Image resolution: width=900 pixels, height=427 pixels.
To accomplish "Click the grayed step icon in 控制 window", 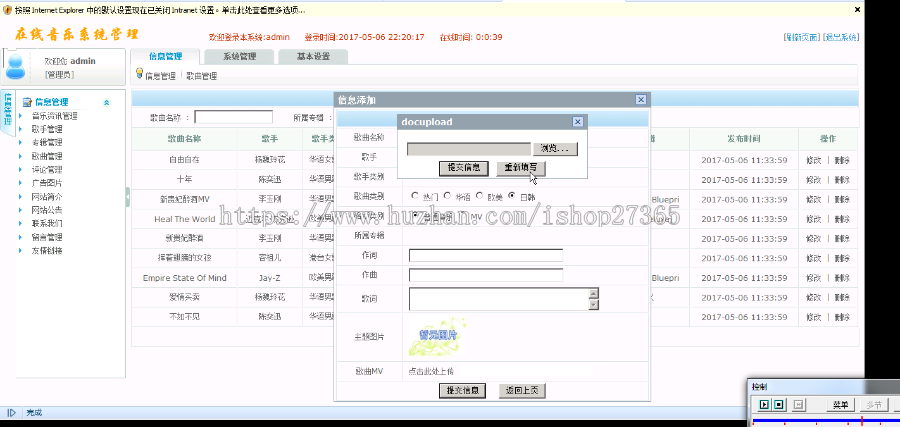I will 798,405.
